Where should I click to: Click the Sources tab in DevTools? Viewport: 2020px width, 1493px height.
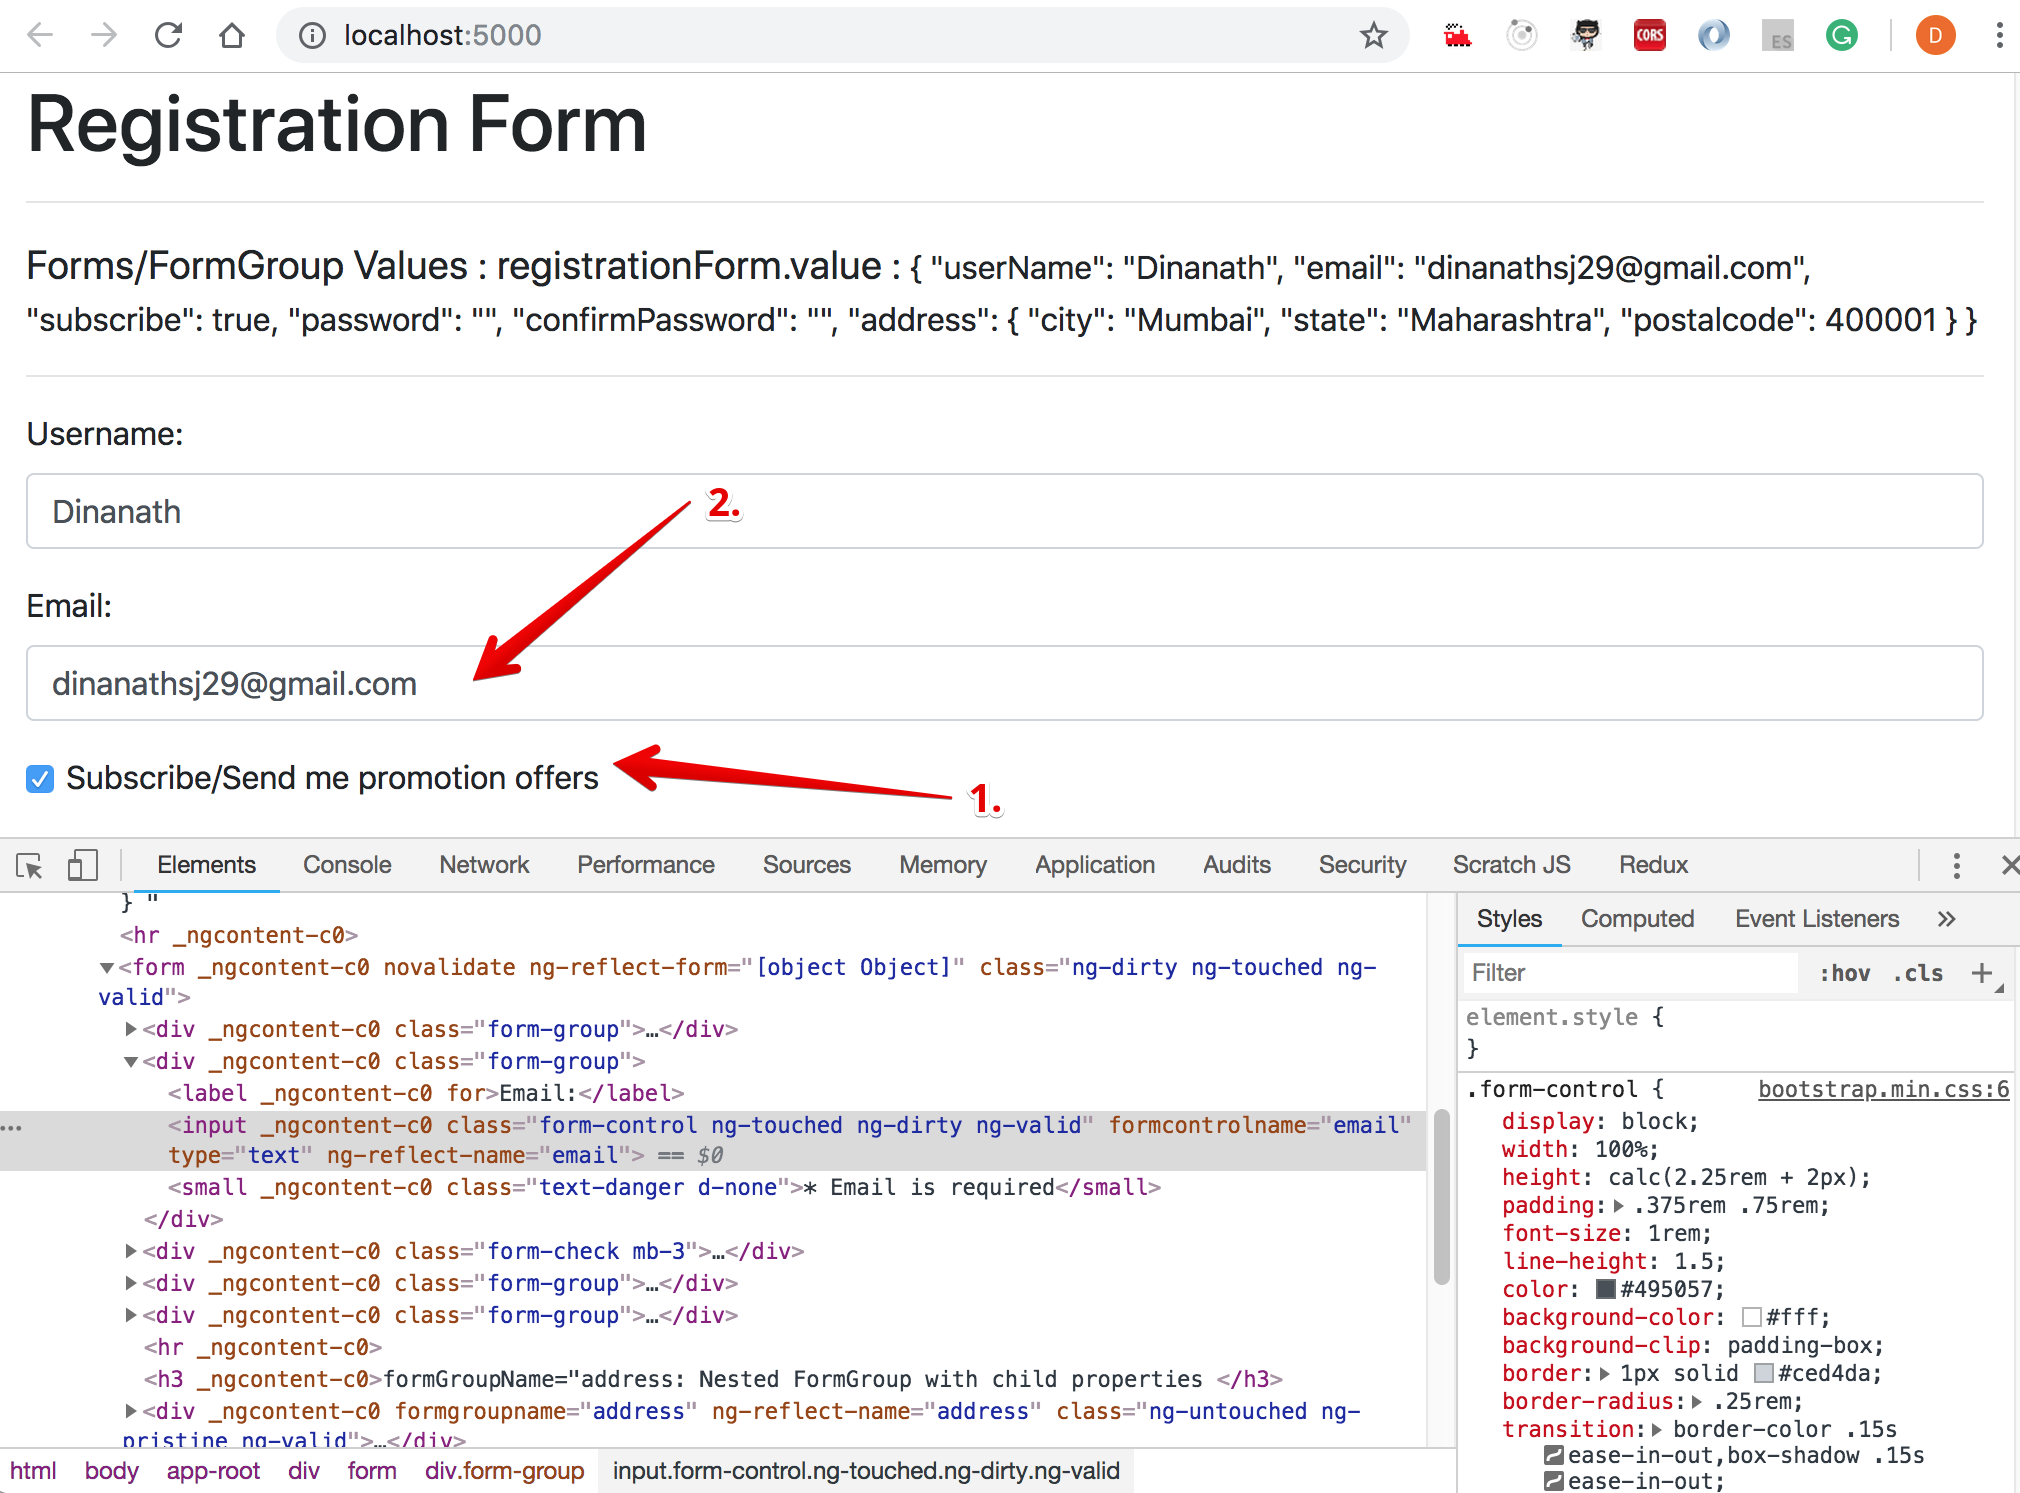(x=805, y=864)
